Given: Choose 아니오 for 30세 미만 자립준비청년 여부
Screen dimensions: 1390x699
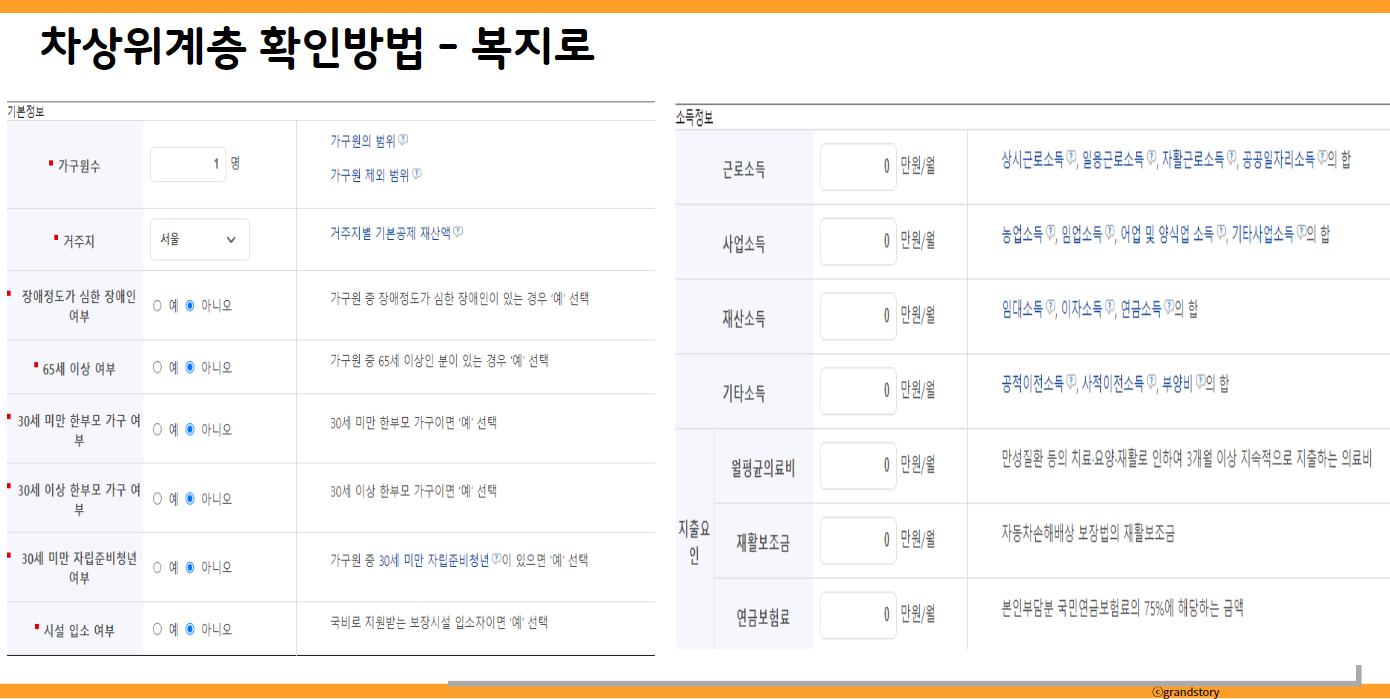Looking at the screenshot, I should pos(190,568).
